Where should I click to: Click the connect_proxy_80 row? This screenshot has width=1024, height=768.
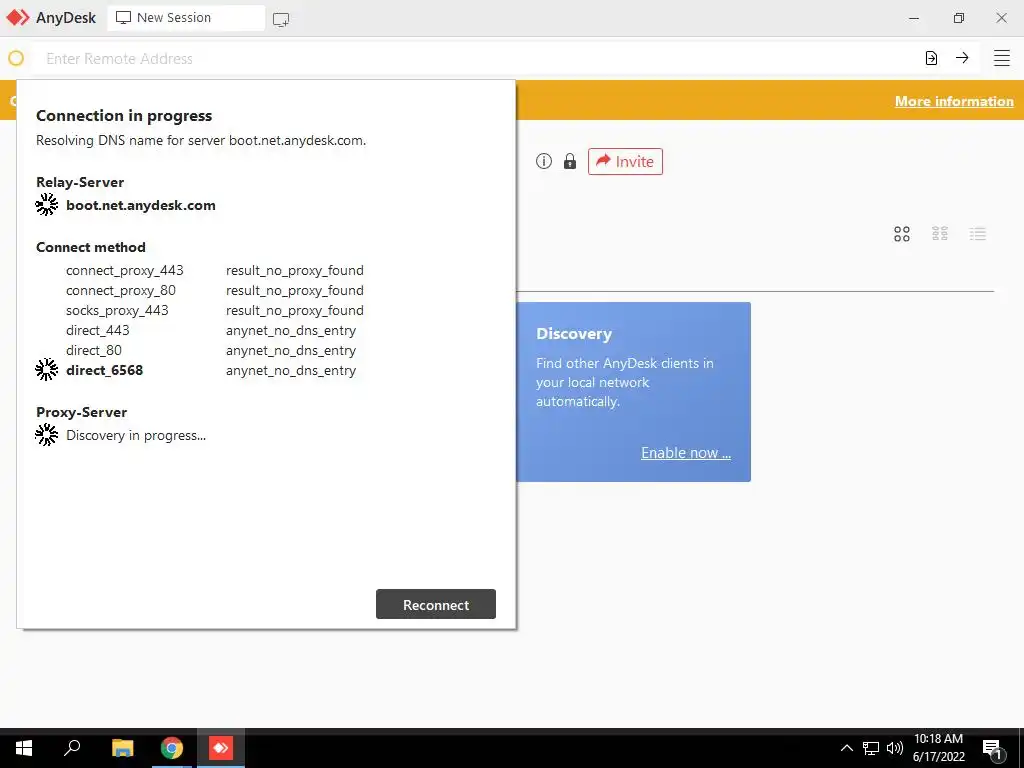(x=214, y=291)
